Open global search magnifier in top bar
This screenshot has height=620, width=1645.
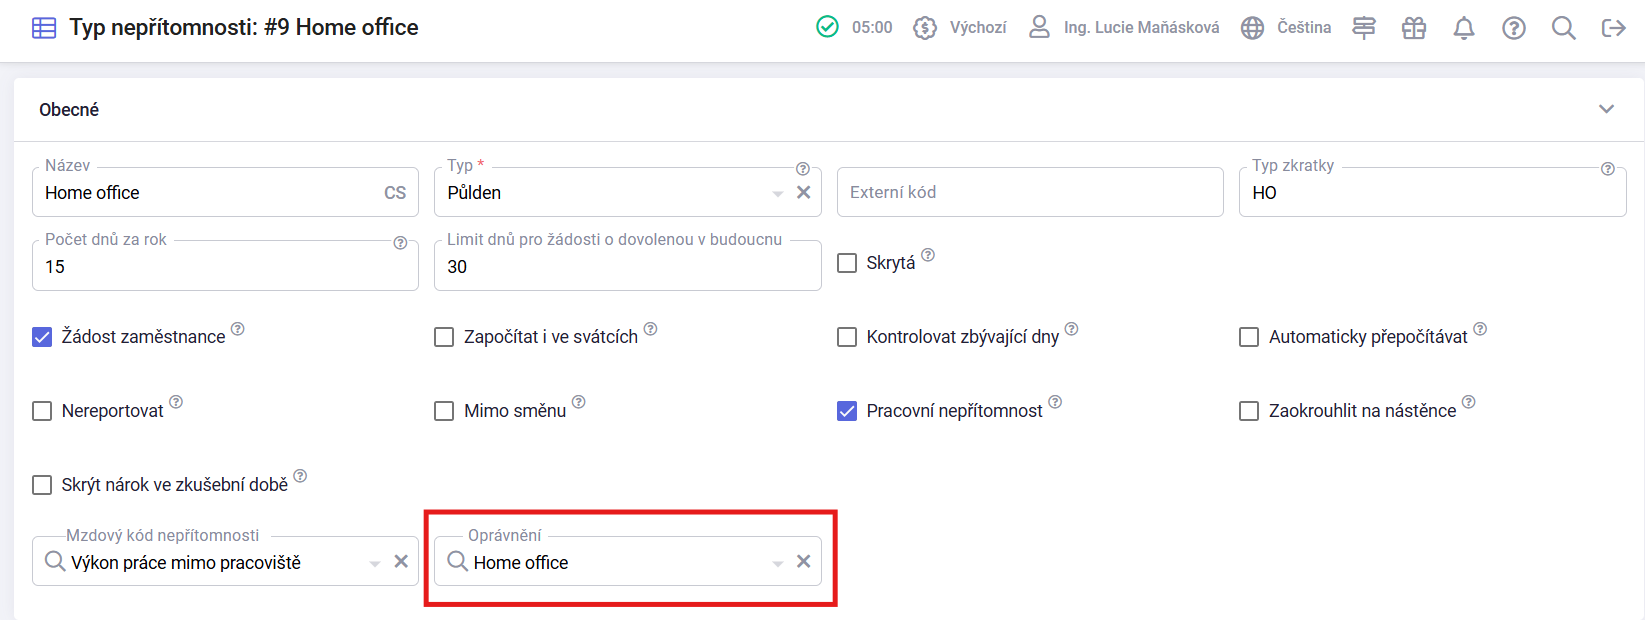pos(1564,28)
